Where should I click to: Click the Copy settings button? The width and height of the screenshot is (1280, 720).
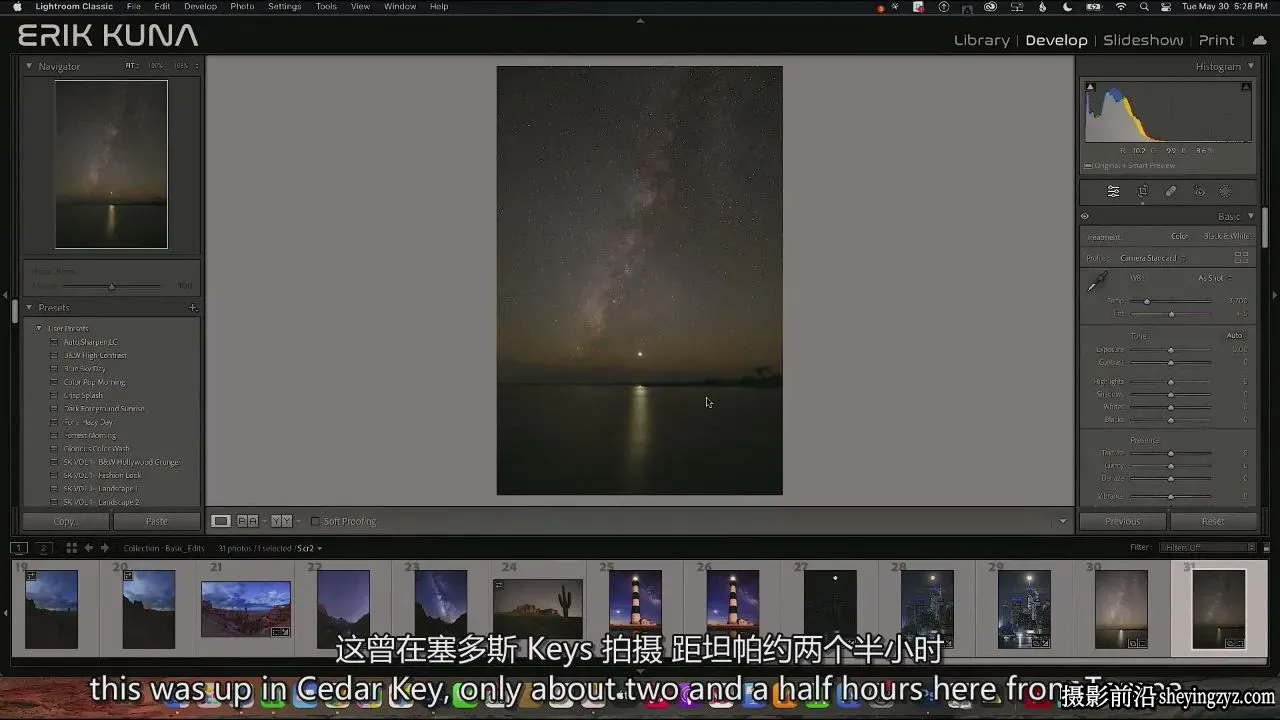click(x=66, y=521)
